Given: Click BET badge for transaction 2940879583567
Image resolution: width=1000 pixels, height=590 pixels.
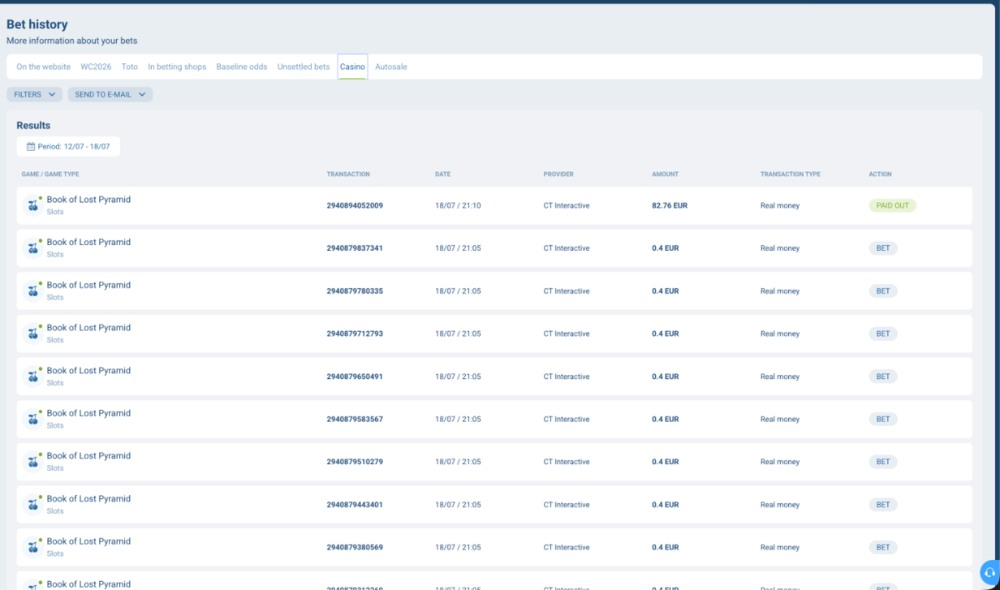Looking at the screenshot, I should pos(883,419).
